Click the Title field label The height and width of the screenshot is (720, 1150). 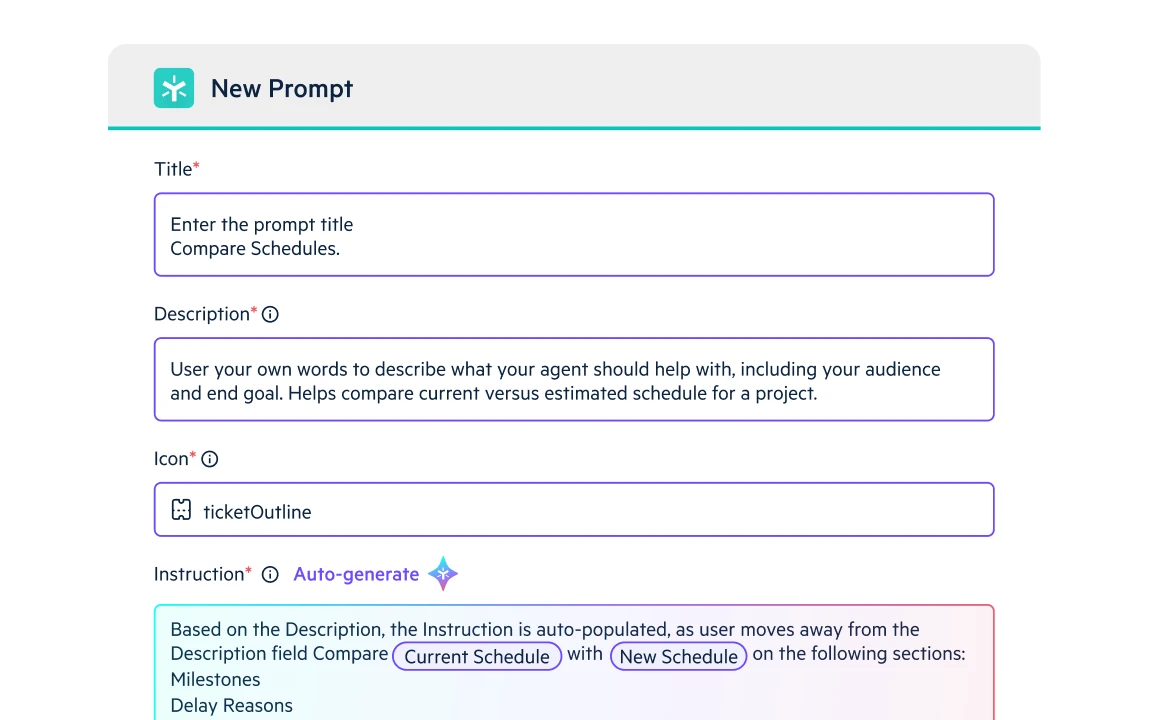pyautogui.click(x=173, y=169)
